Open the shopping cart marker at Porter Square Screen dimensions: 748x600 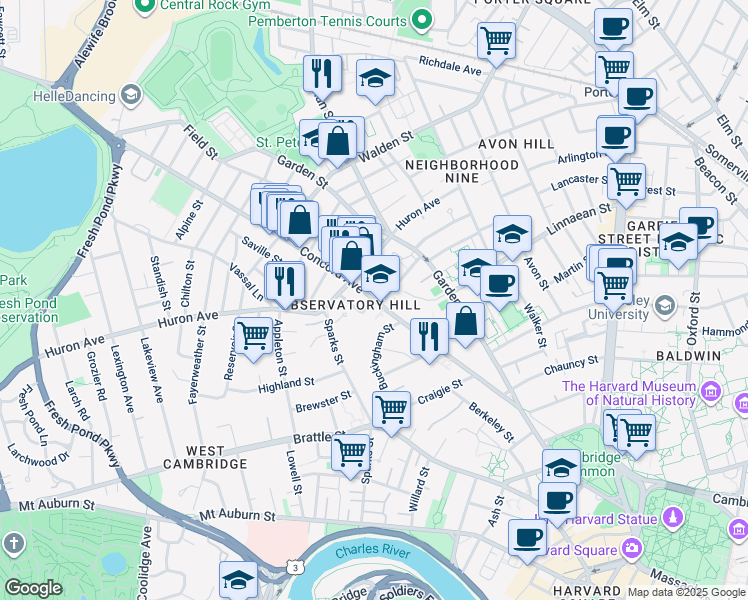point(496,41)
